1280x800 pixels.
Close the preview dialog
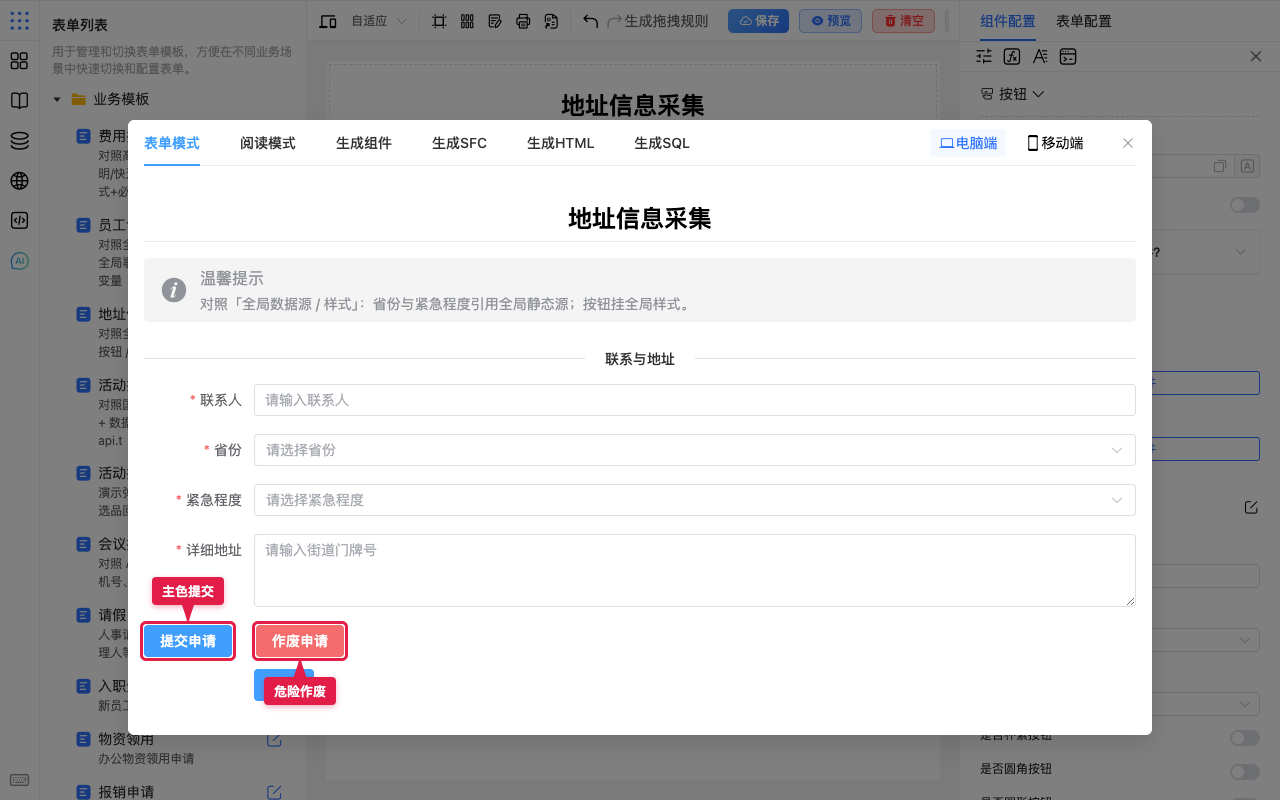[1128, 143]
